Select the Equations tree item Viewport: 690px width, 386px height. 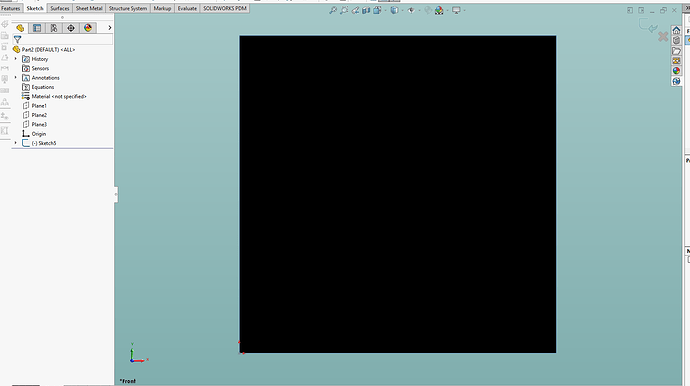point(38,87)
